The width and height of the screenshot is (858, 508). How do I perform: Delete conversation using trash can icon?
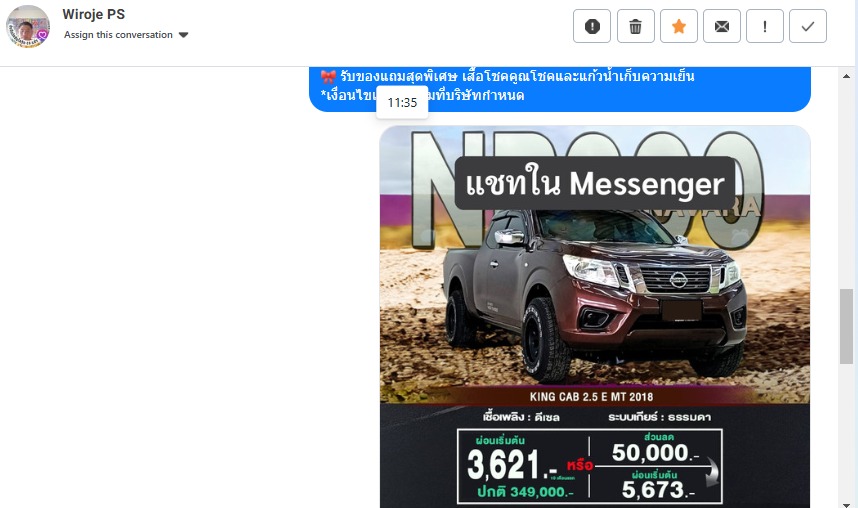point(636,26)
